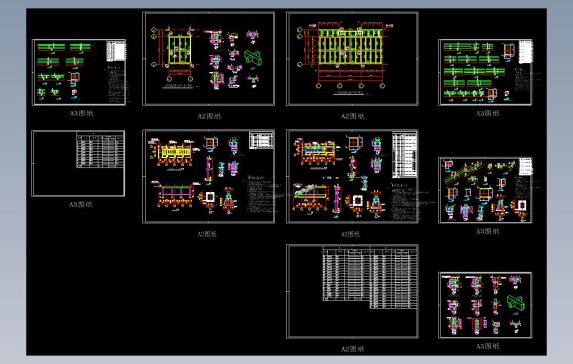
Task: Pick the right schedule table in the two-table A2 sheet
Action: [394, 277]
